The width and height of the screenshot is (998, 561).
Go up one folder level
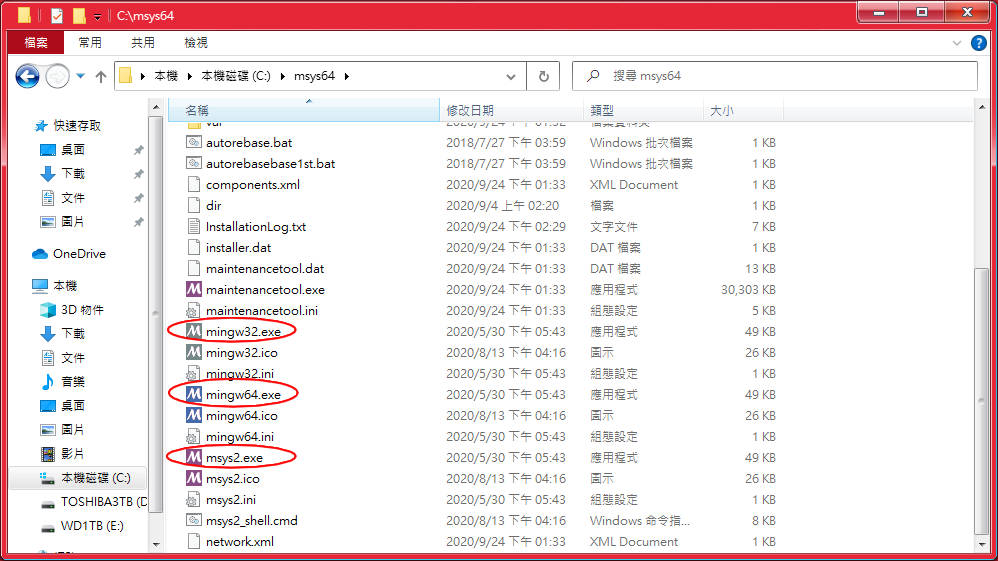(101, 76)
